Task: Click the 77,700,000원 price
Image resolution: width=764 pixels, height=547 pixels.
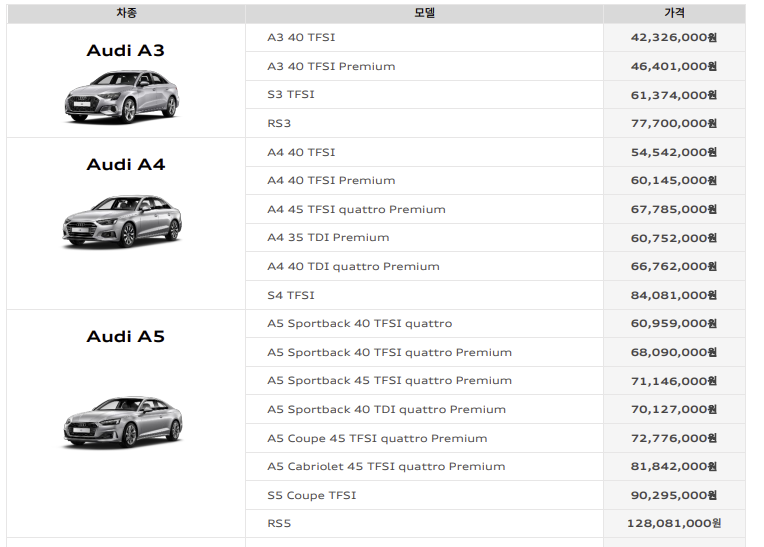Action: pyautogui.click(x=674, y=123)
